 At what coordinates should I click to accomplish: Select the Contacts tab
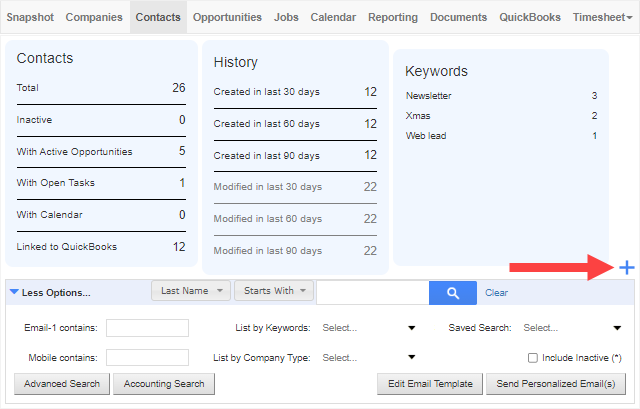(x=158, y=17)
